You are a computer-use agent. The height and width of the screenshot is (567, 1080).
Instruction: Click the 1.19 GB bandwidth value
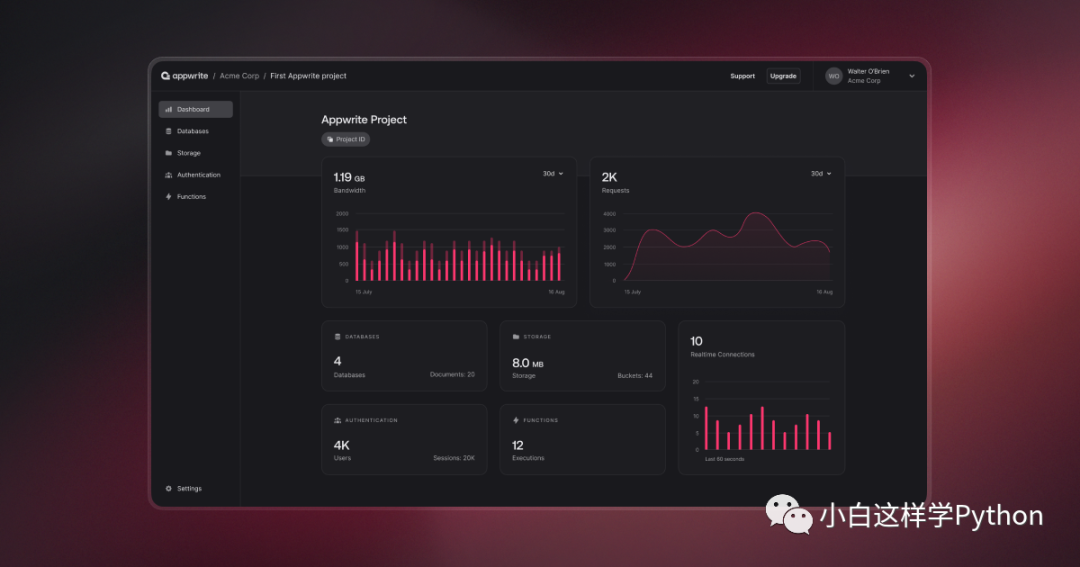point(349,177)
